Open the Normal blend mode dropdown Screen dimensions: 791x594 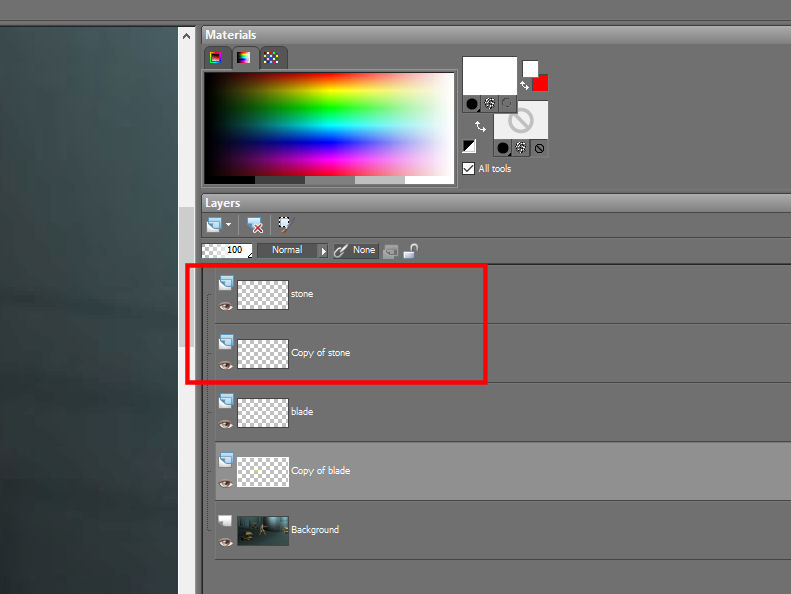point(293,250)
